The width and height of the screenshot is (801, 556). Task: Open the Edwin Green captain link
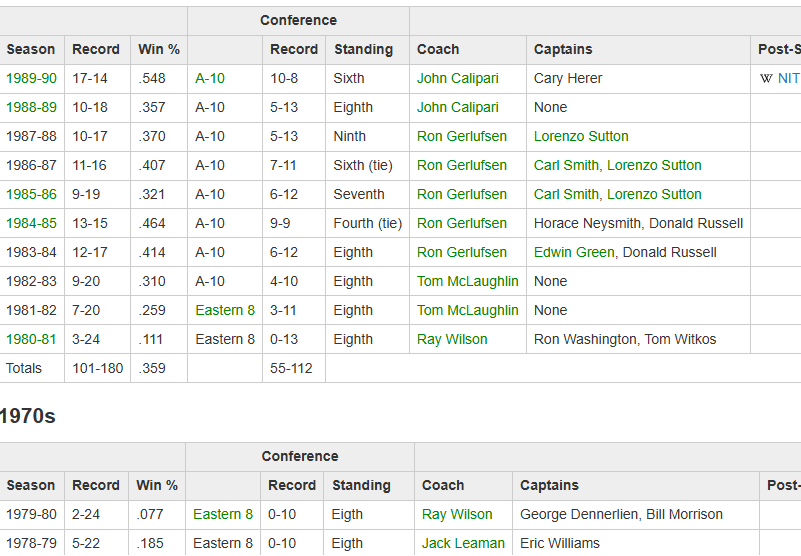[x=574, y=252]
